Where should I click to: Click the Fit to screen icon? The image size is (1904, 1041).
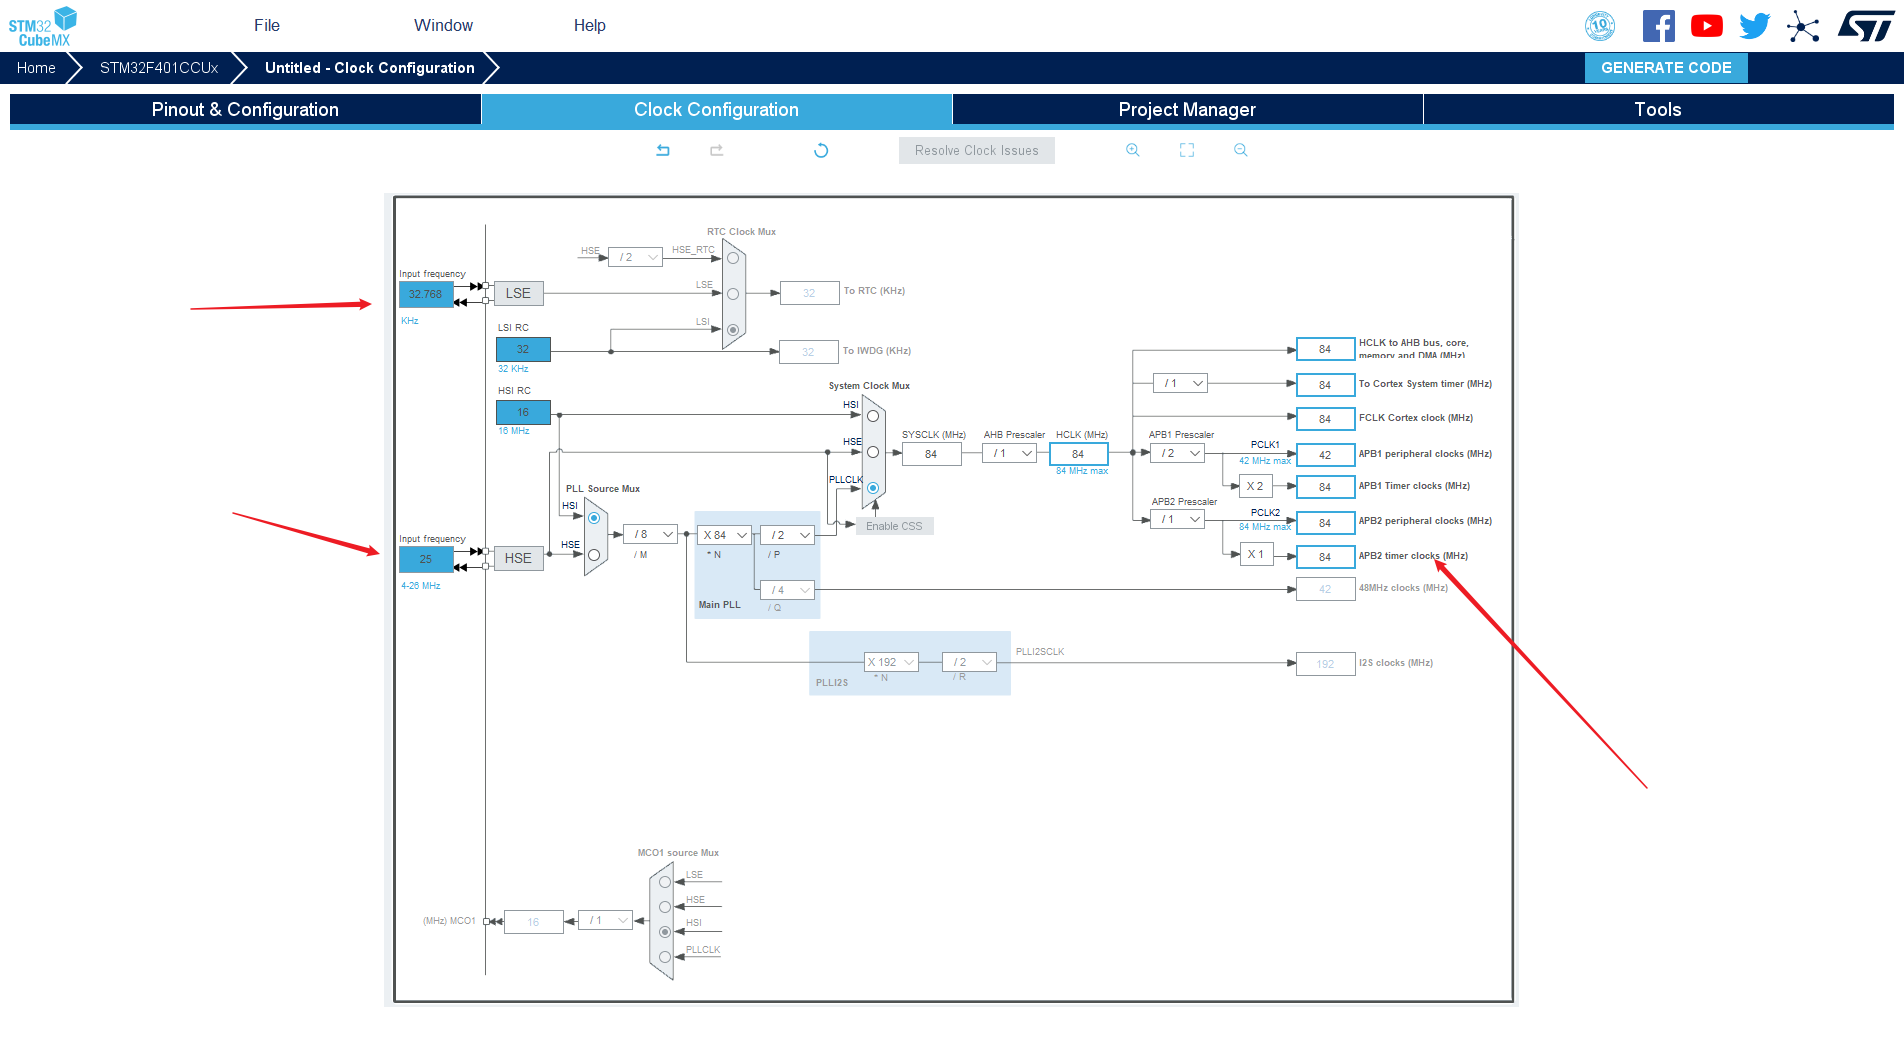tap(1187, 150)
